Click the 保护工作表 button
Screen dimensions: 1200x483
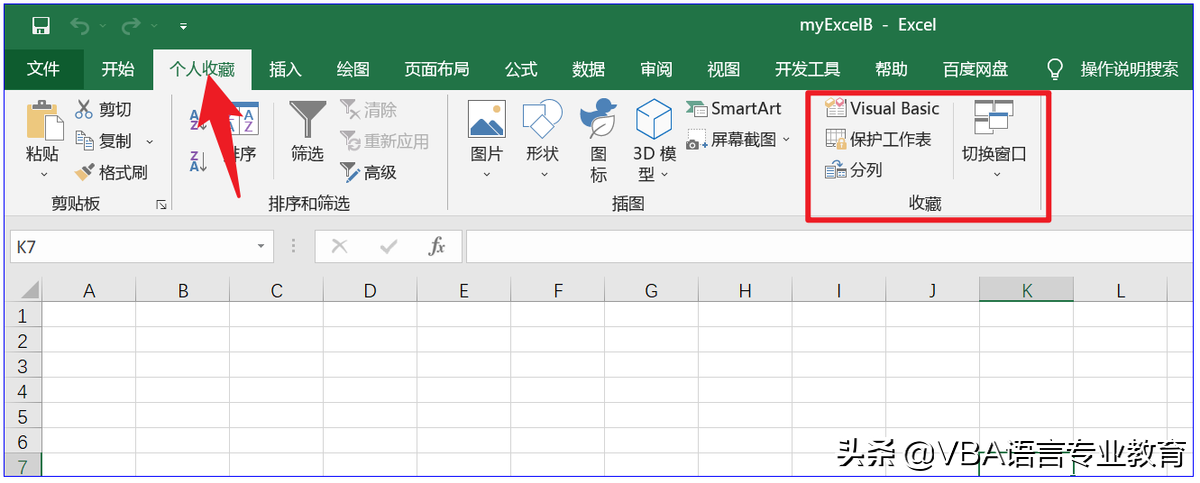coord(878,139)
